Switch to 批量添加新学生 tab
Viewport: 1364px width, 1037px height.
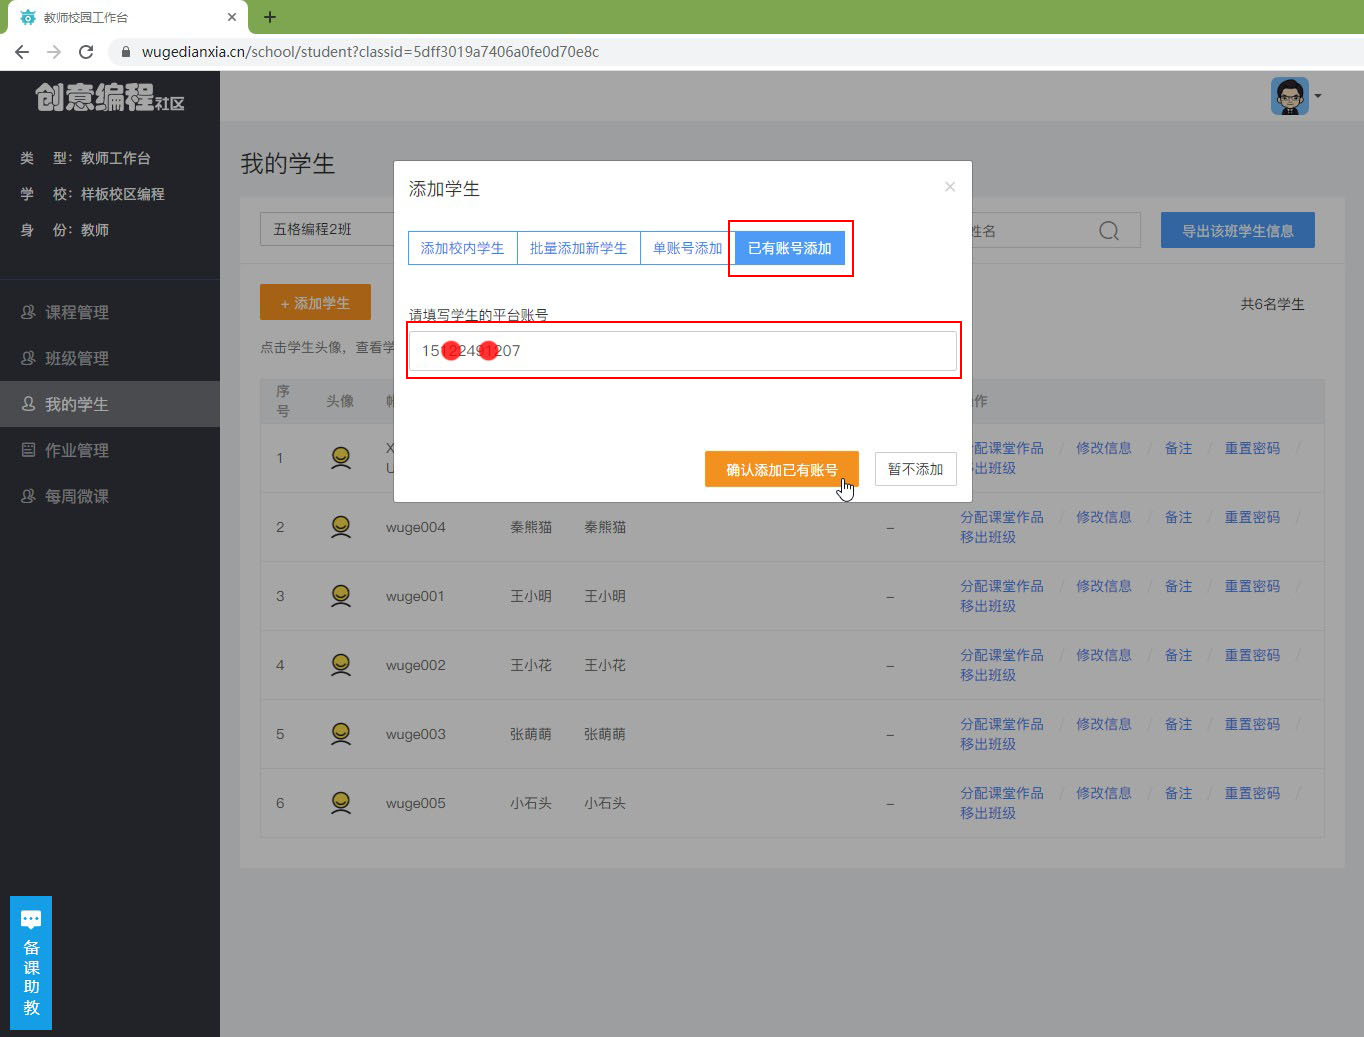click(x=578, y=248)
